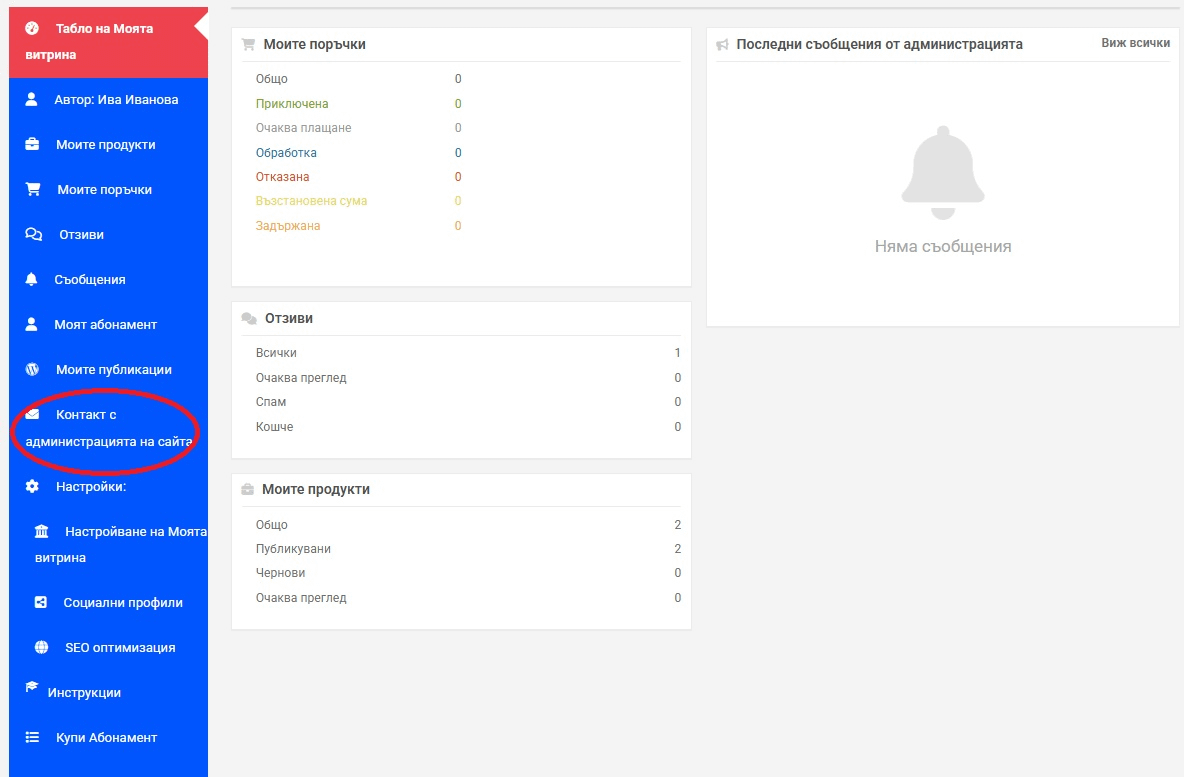The height and width of the screenshot is (777, 1184).
Task: Click the briefcase icon beside Моите продукти
Action: pyautogui.click(x=33, y=144)
